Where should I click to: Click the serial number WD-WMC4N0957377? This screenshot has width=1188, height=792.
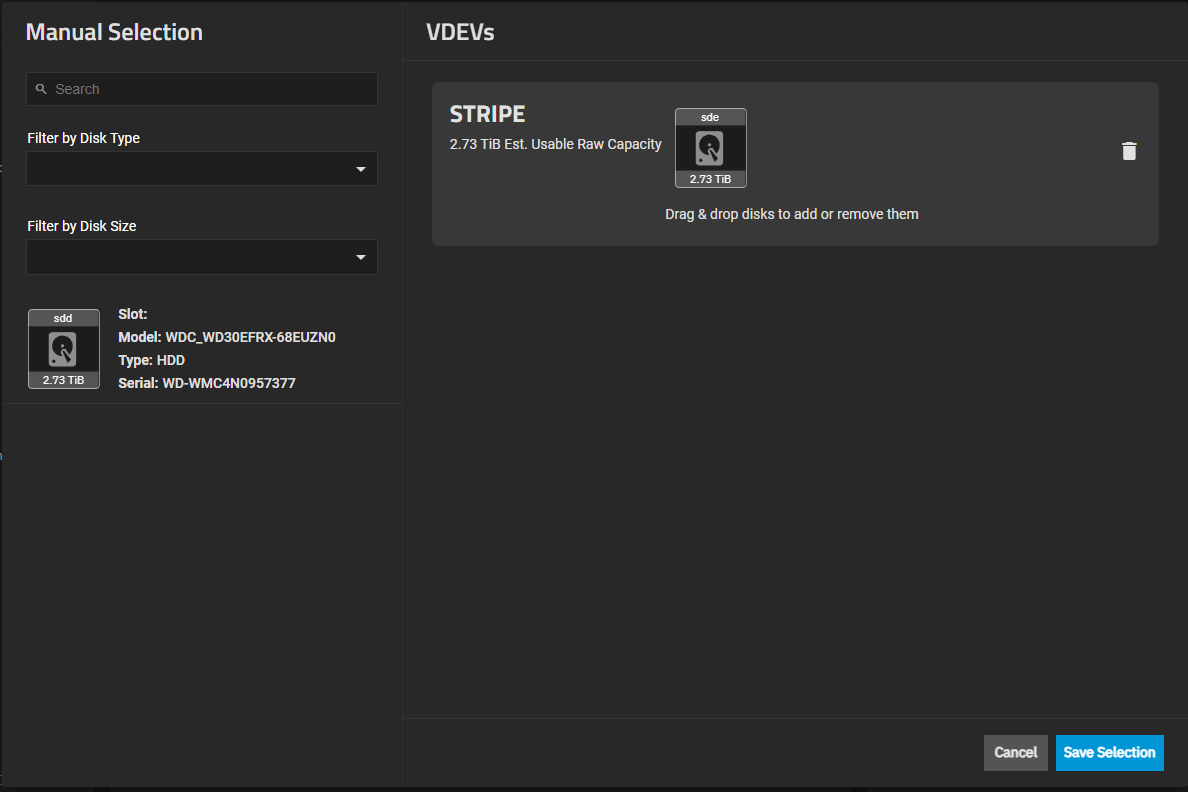(229, 383)
